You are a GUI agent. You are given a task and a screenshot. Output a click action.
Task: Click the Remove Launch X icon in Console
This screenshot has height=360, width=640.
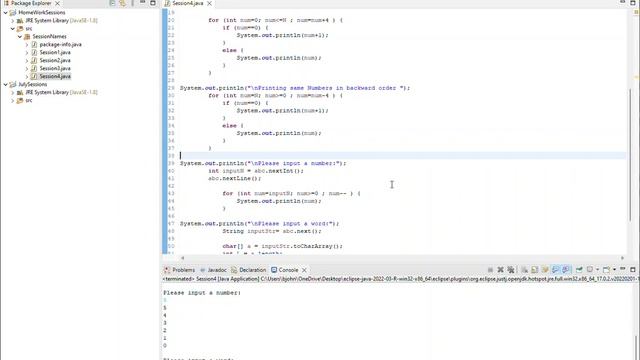click(x=500, y=270)
